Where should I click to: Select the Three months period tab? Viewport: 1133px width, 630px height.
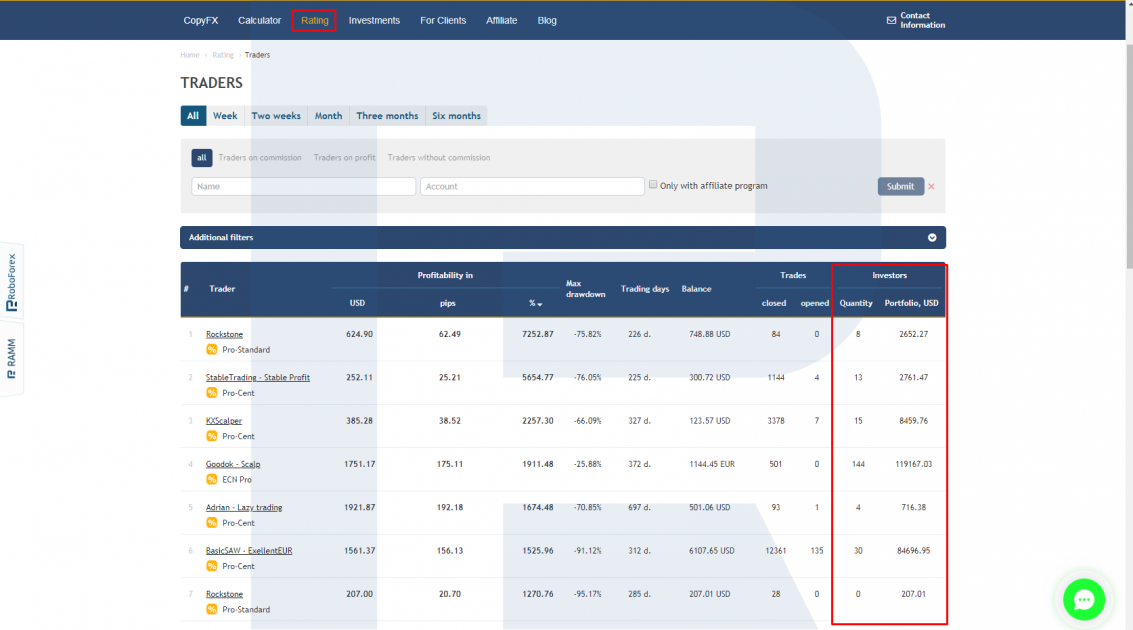click(387, 116)
